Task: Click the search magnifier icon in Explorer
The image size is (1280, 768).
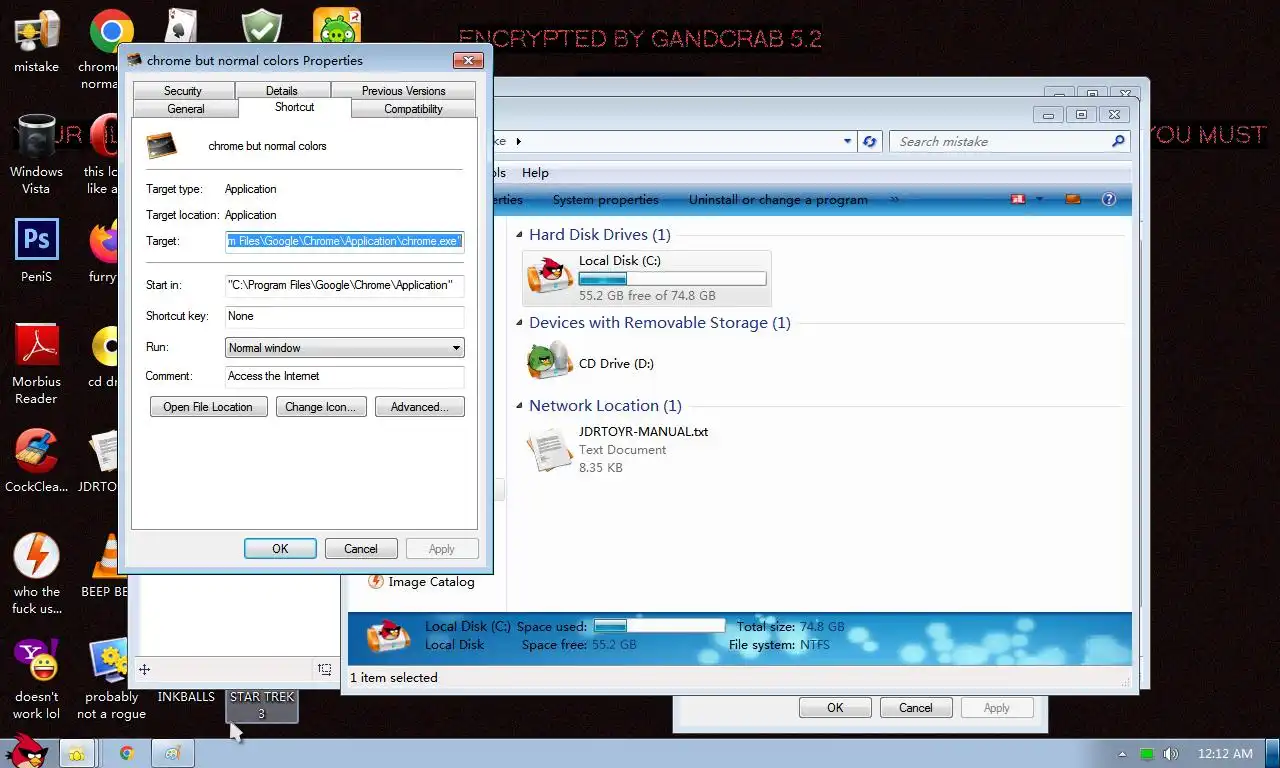Action: coord(1118,142)
